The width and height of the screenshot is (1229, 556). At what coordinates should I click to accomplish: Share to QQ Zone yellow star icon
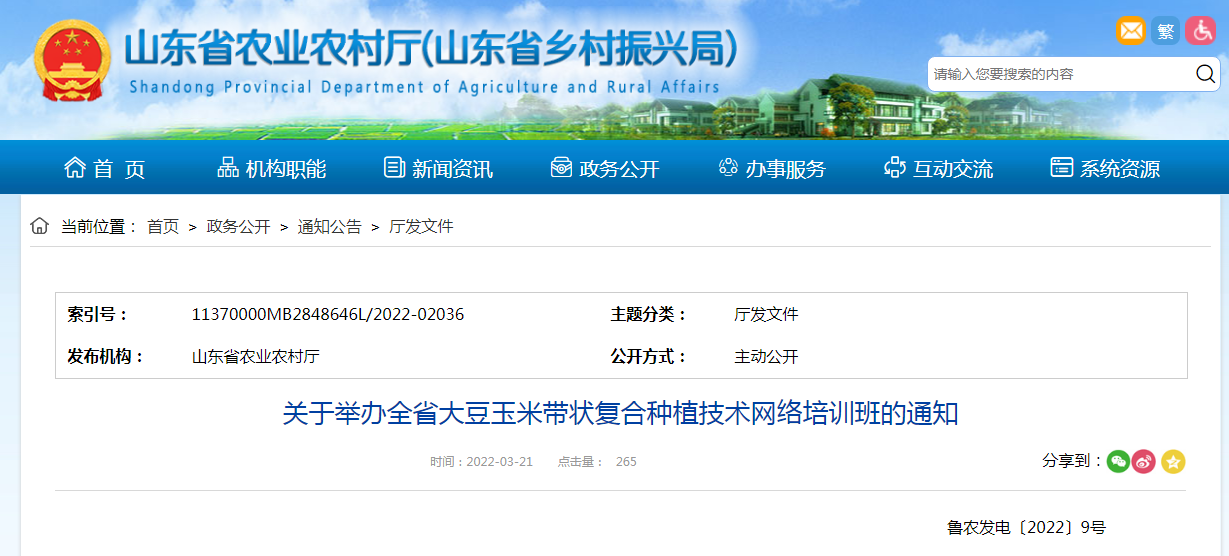(1173, 461)
